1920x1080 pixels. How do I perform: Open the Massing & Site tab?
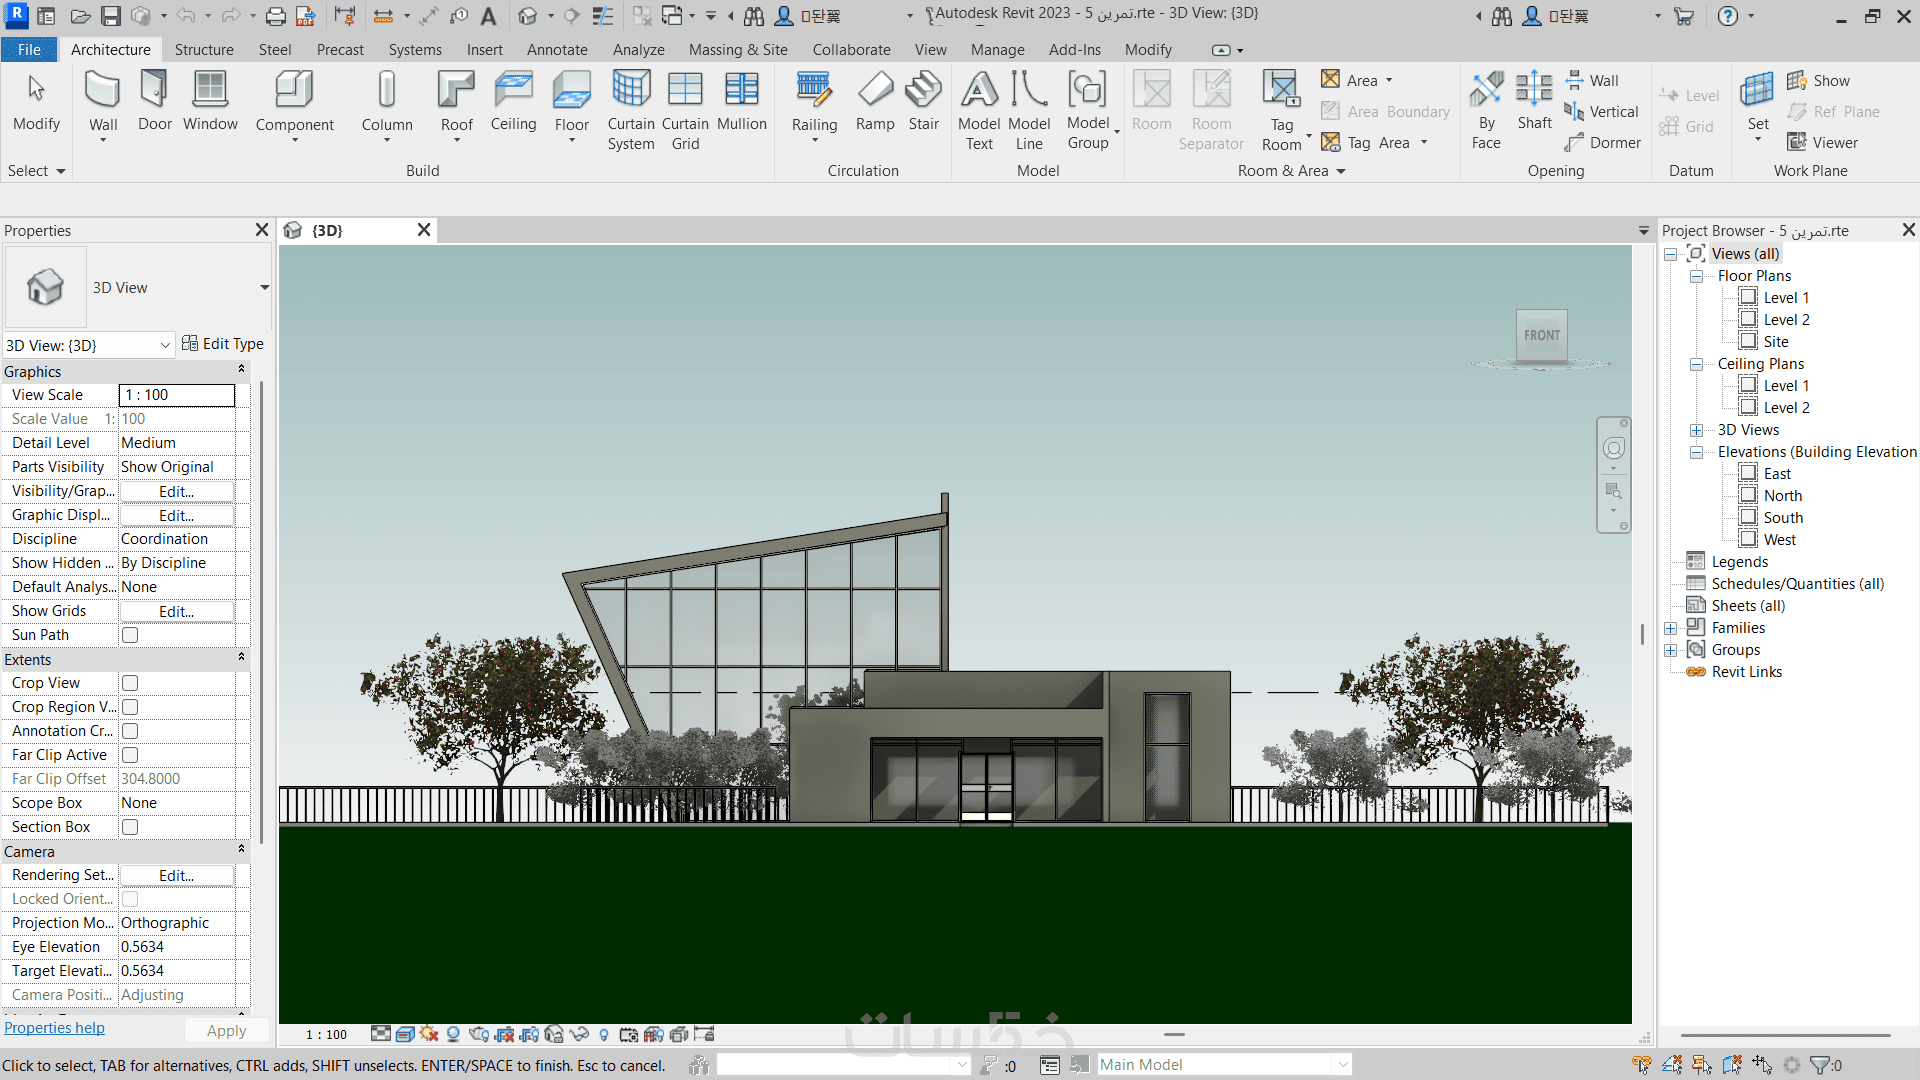point(737,50)
